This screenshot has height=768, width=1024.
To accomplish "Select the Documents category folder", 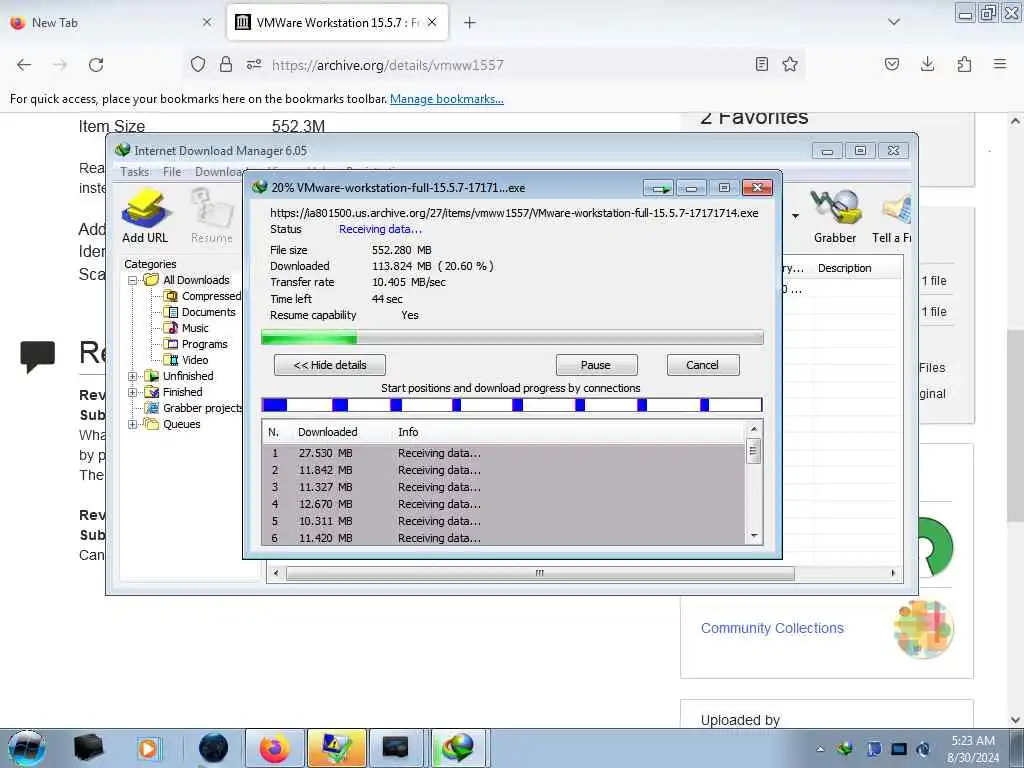I will 200,312.
